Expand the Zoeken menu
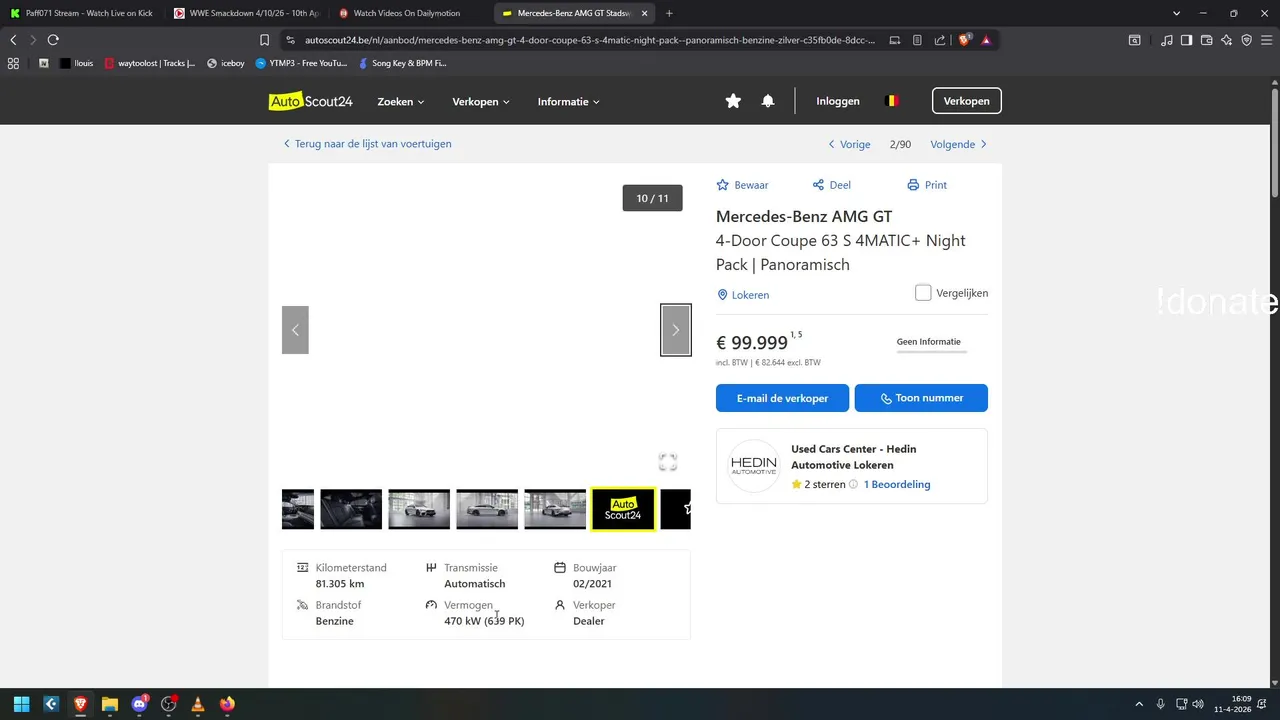This screenshot has height=720, width=1280. 401,101
